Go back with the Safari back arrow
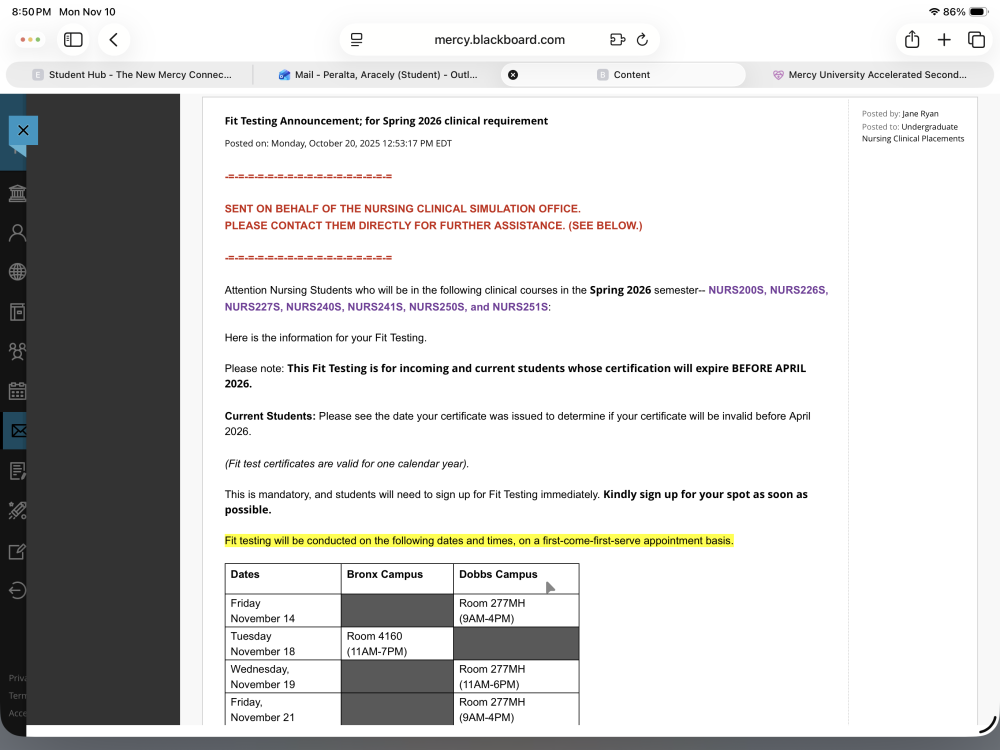The width and height of the screenshot is (1000, 750). (x=114, y=40)
